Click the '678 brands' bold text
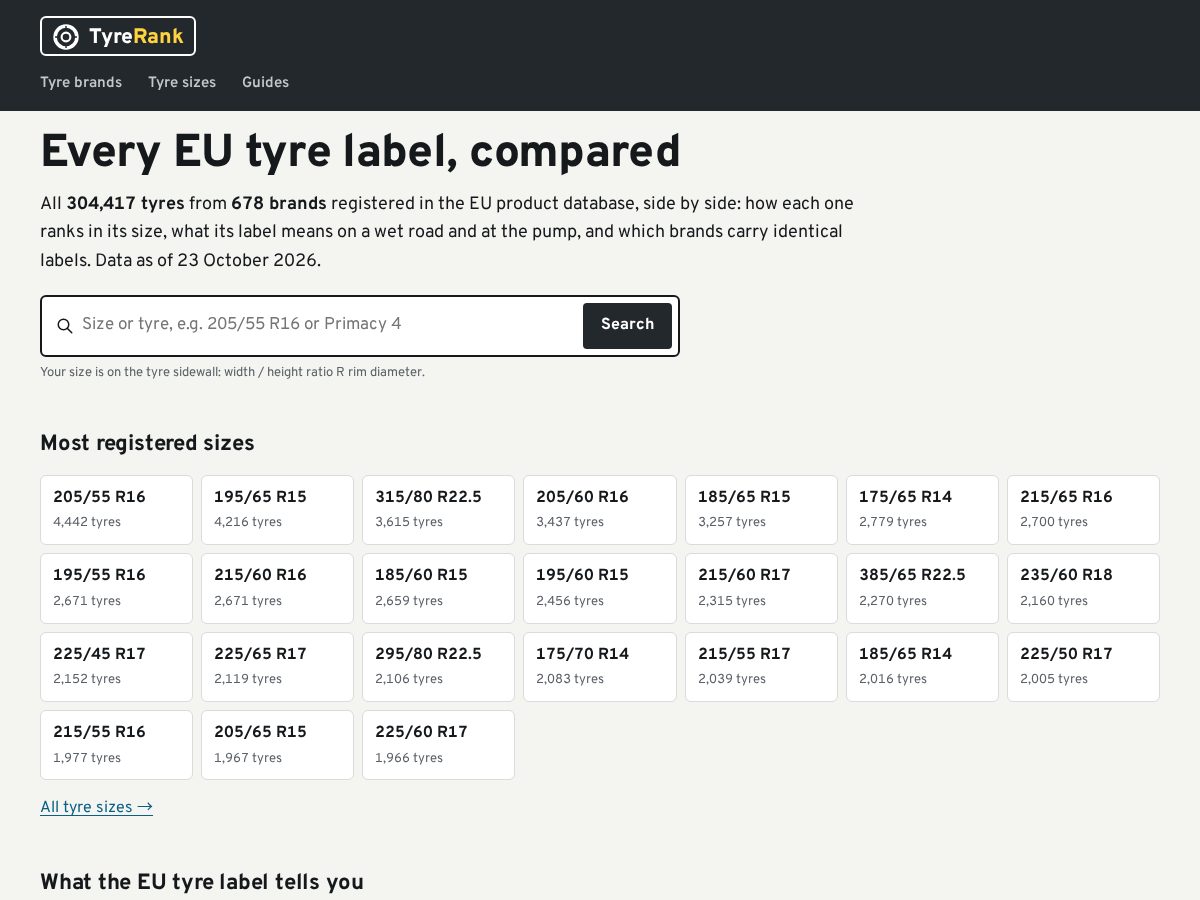Screen dimensions: 1200x900 (x=279, y=204)
